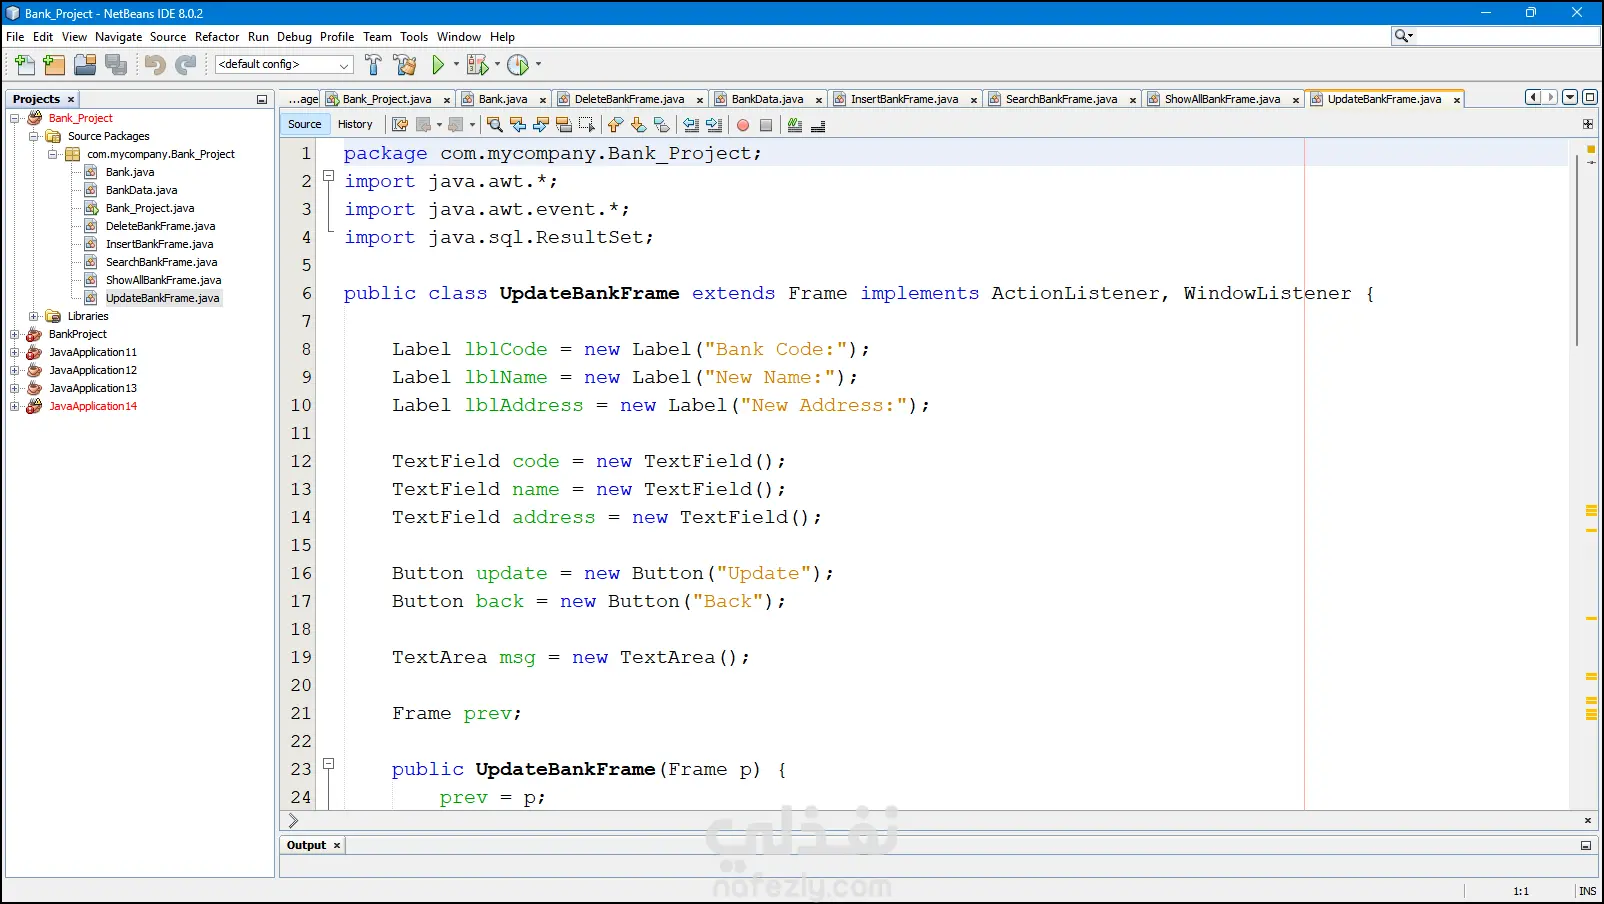
Task: Click Next Bookmark icon
Action: point(638,125)
